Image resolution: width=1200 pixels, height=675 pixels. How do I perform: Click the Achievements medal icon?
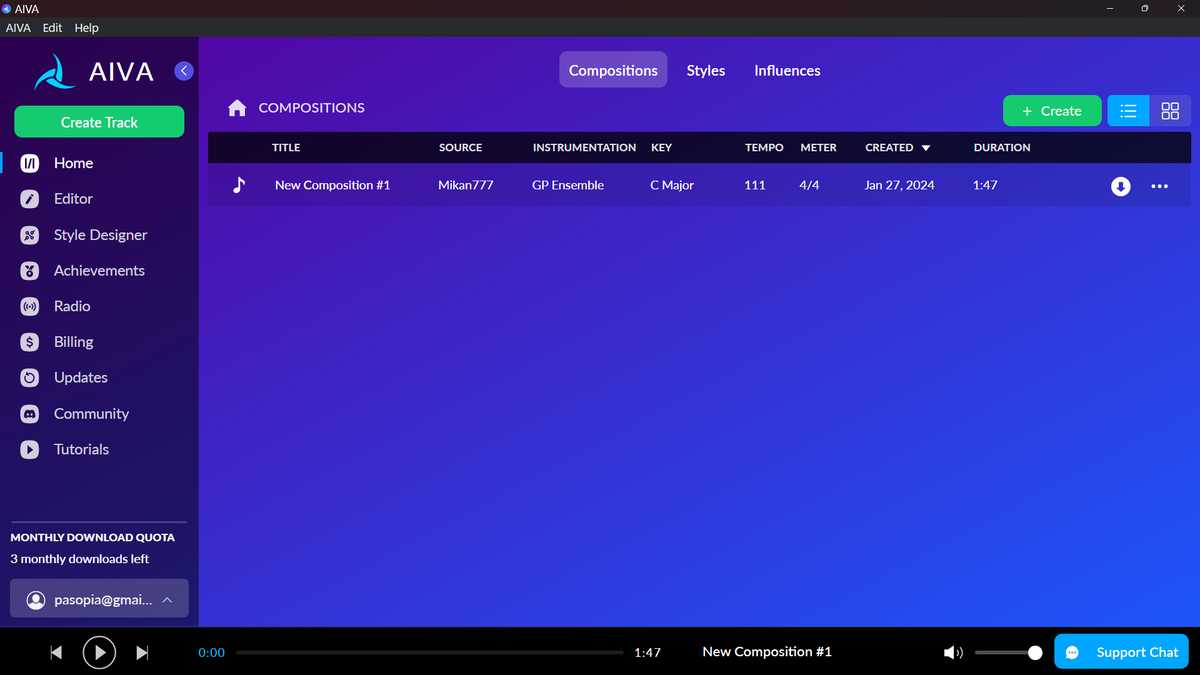[30, 271]
